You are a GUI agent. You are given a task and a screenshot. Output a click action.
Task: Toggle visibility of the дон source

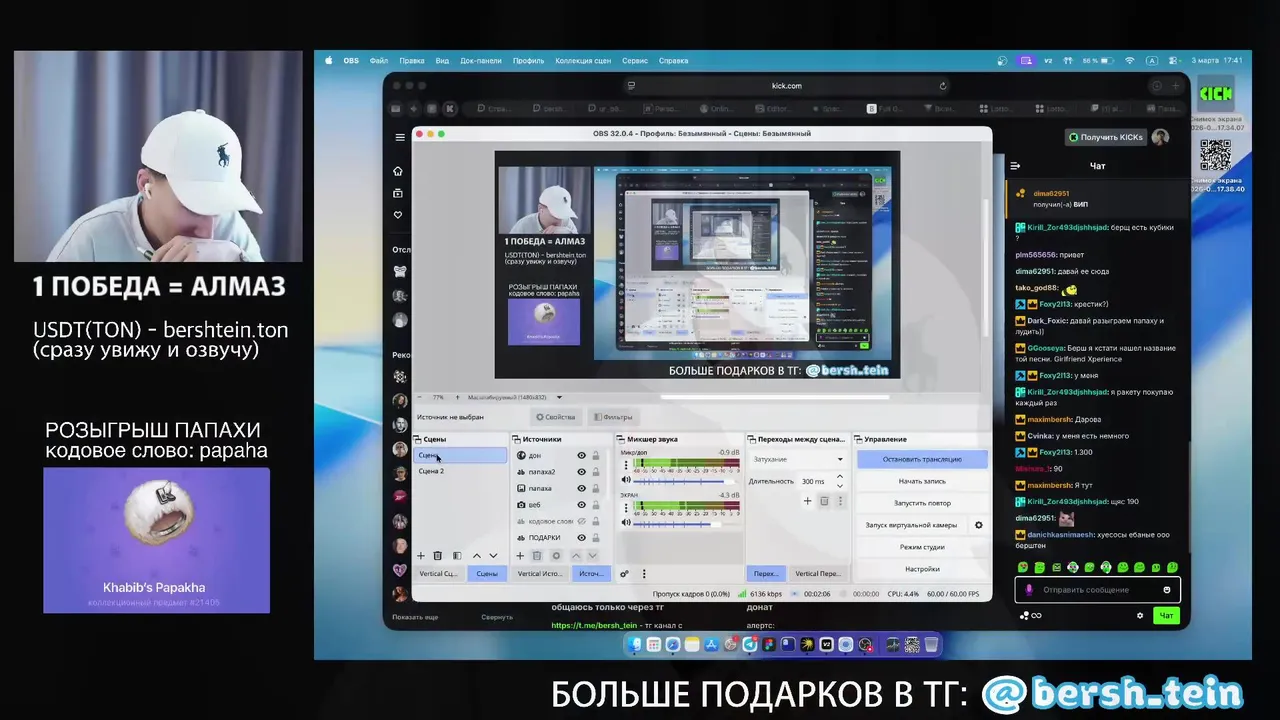pyautogui.click(x=581, y=456)
